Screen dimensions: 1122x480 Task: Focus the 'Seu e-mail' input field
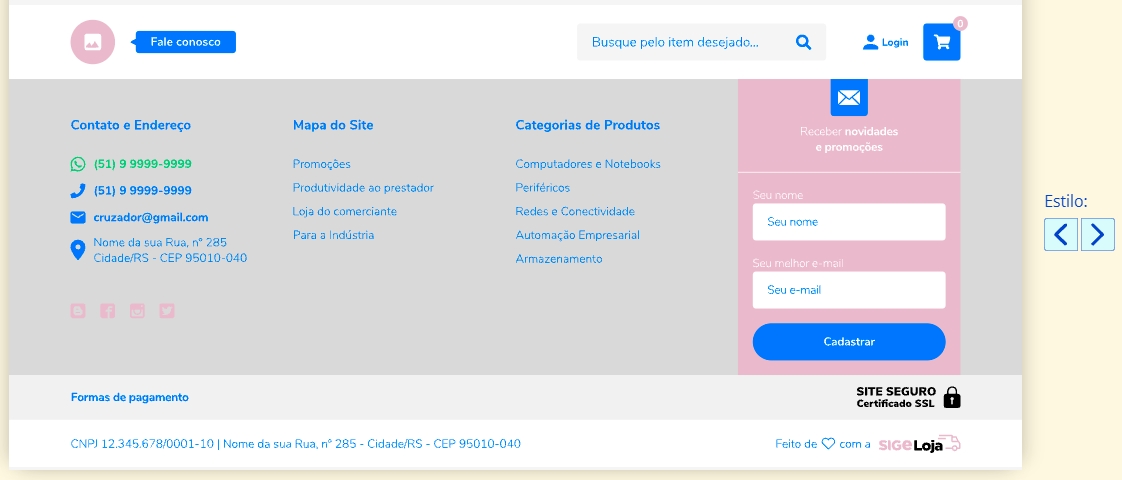pos(848,290)
